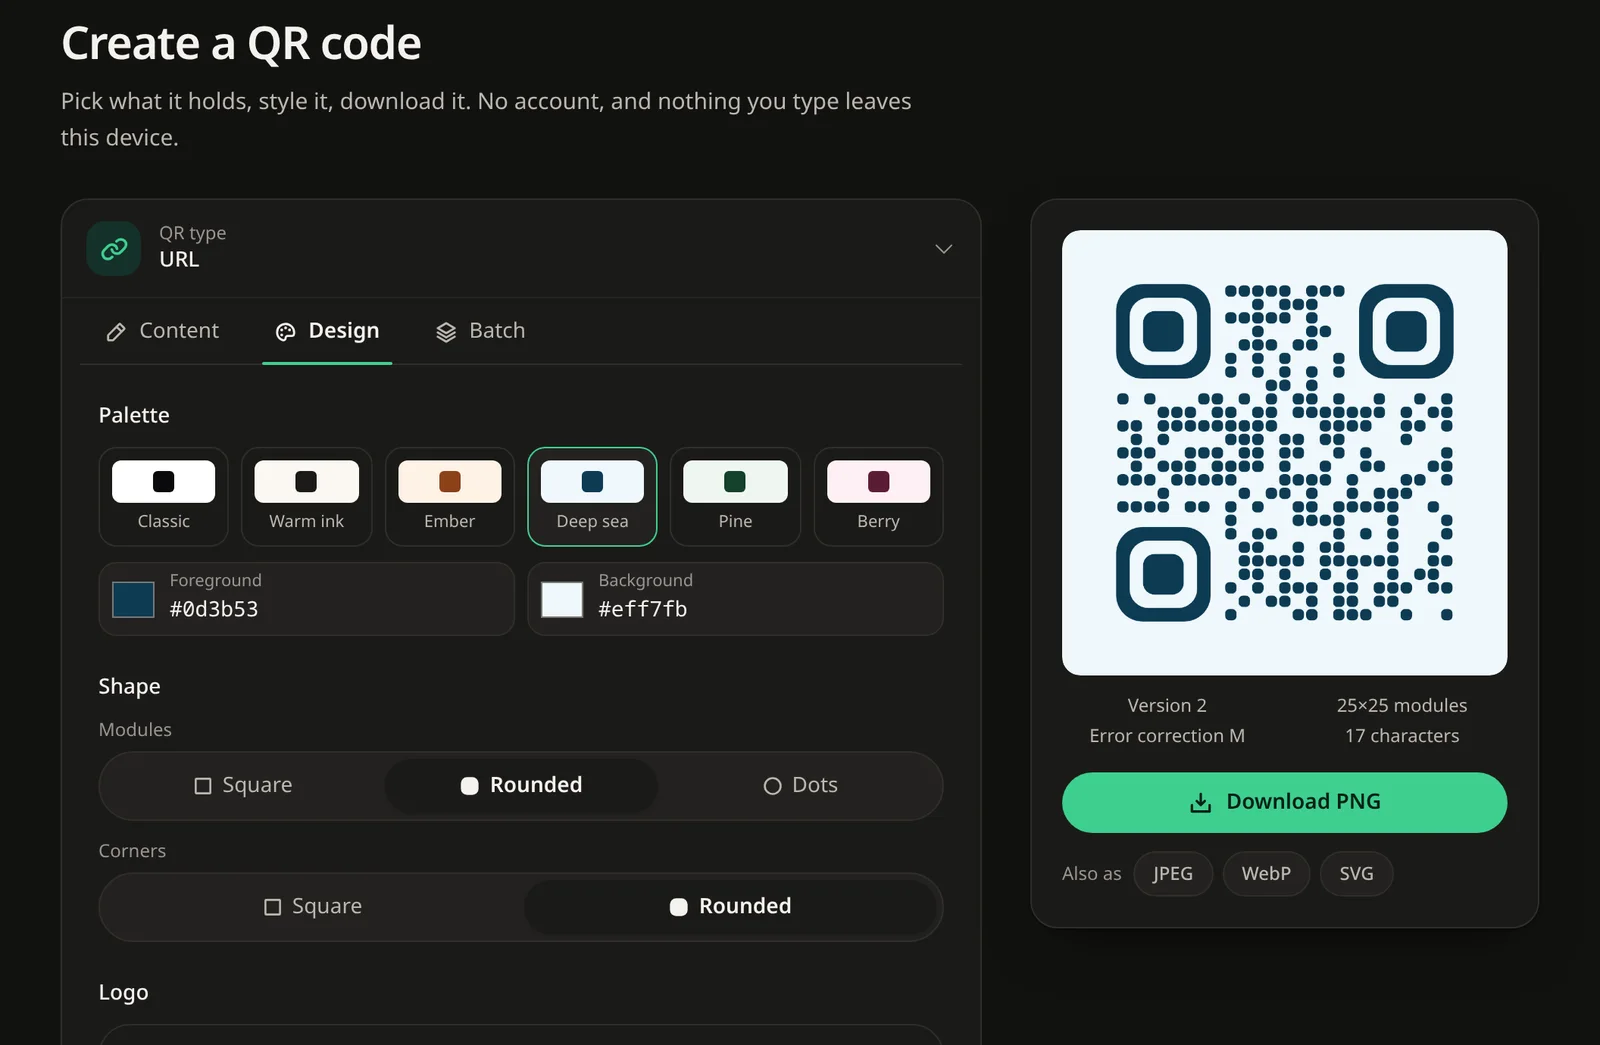Expand the QR type URL dropdown chevron
This screenshot has width=1600, height=1045.
coord(943,248)
